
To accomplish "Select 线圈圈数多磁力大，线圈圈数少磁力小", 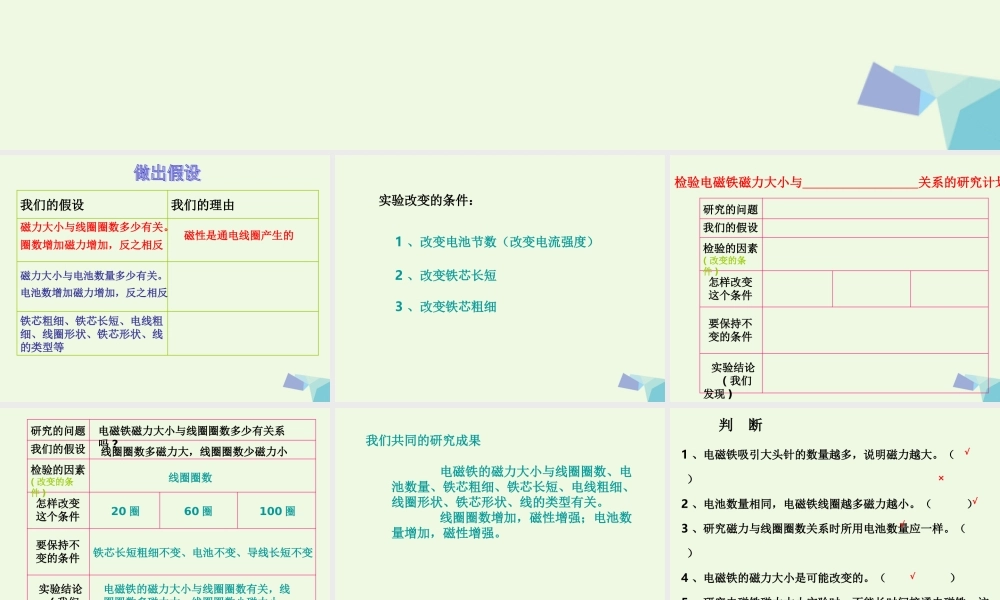I will click(x=195, y=451).
